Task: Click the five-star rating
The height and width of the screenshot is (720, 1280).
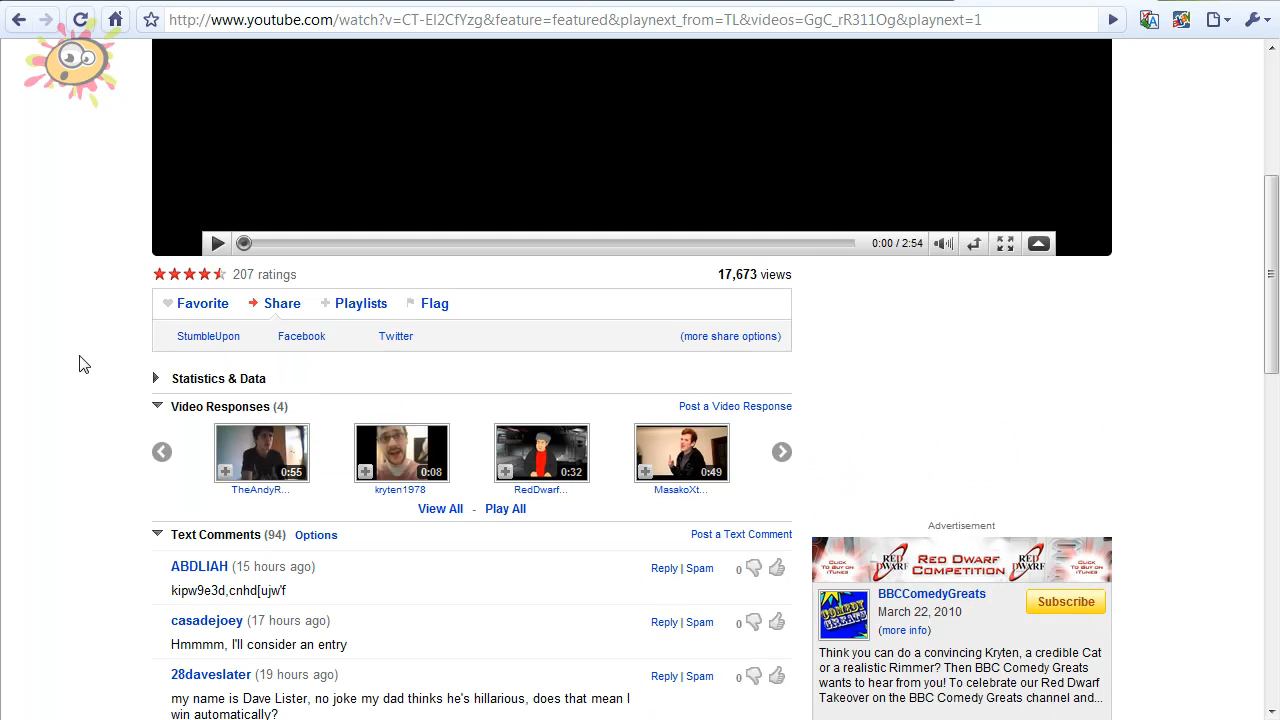Action: click(x=190, y=274)
